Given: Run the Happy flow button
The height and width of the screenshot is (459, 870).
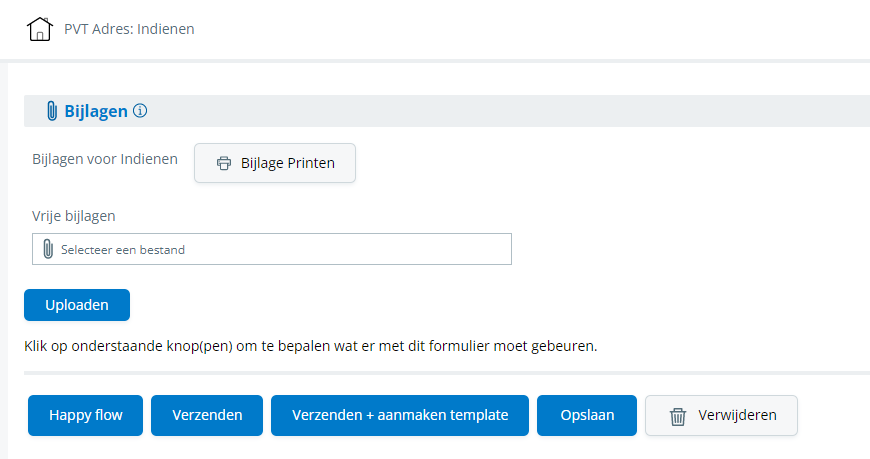Looking at the screenshot, I should coord(85,415).
